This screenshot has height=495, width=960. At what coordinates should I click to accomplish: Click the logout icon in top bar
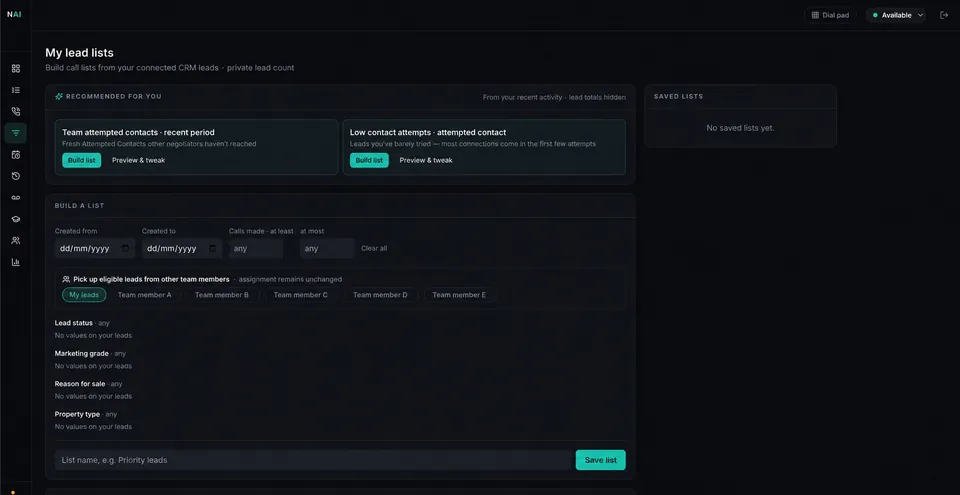943,15
